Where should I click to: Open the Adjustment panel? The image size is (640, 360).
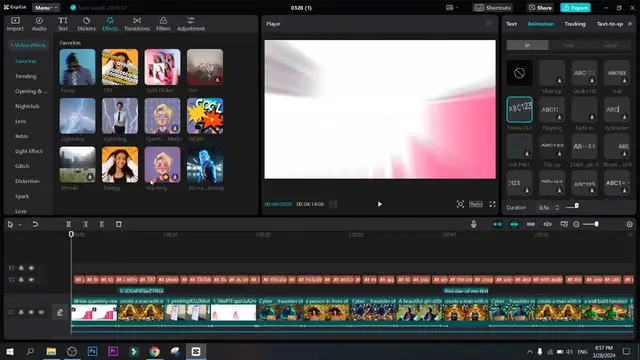coord(191,24)
